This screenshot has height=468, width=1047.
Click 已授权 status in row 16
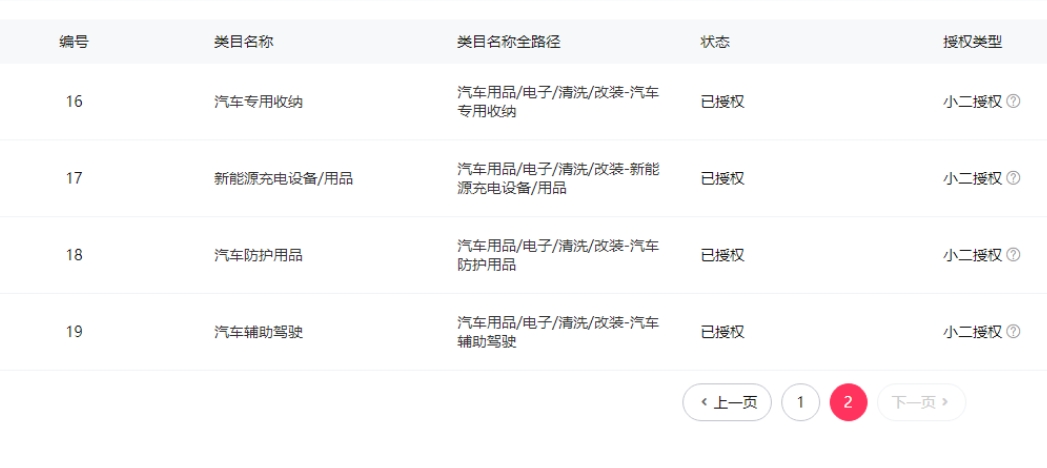(x=722, y=101)
